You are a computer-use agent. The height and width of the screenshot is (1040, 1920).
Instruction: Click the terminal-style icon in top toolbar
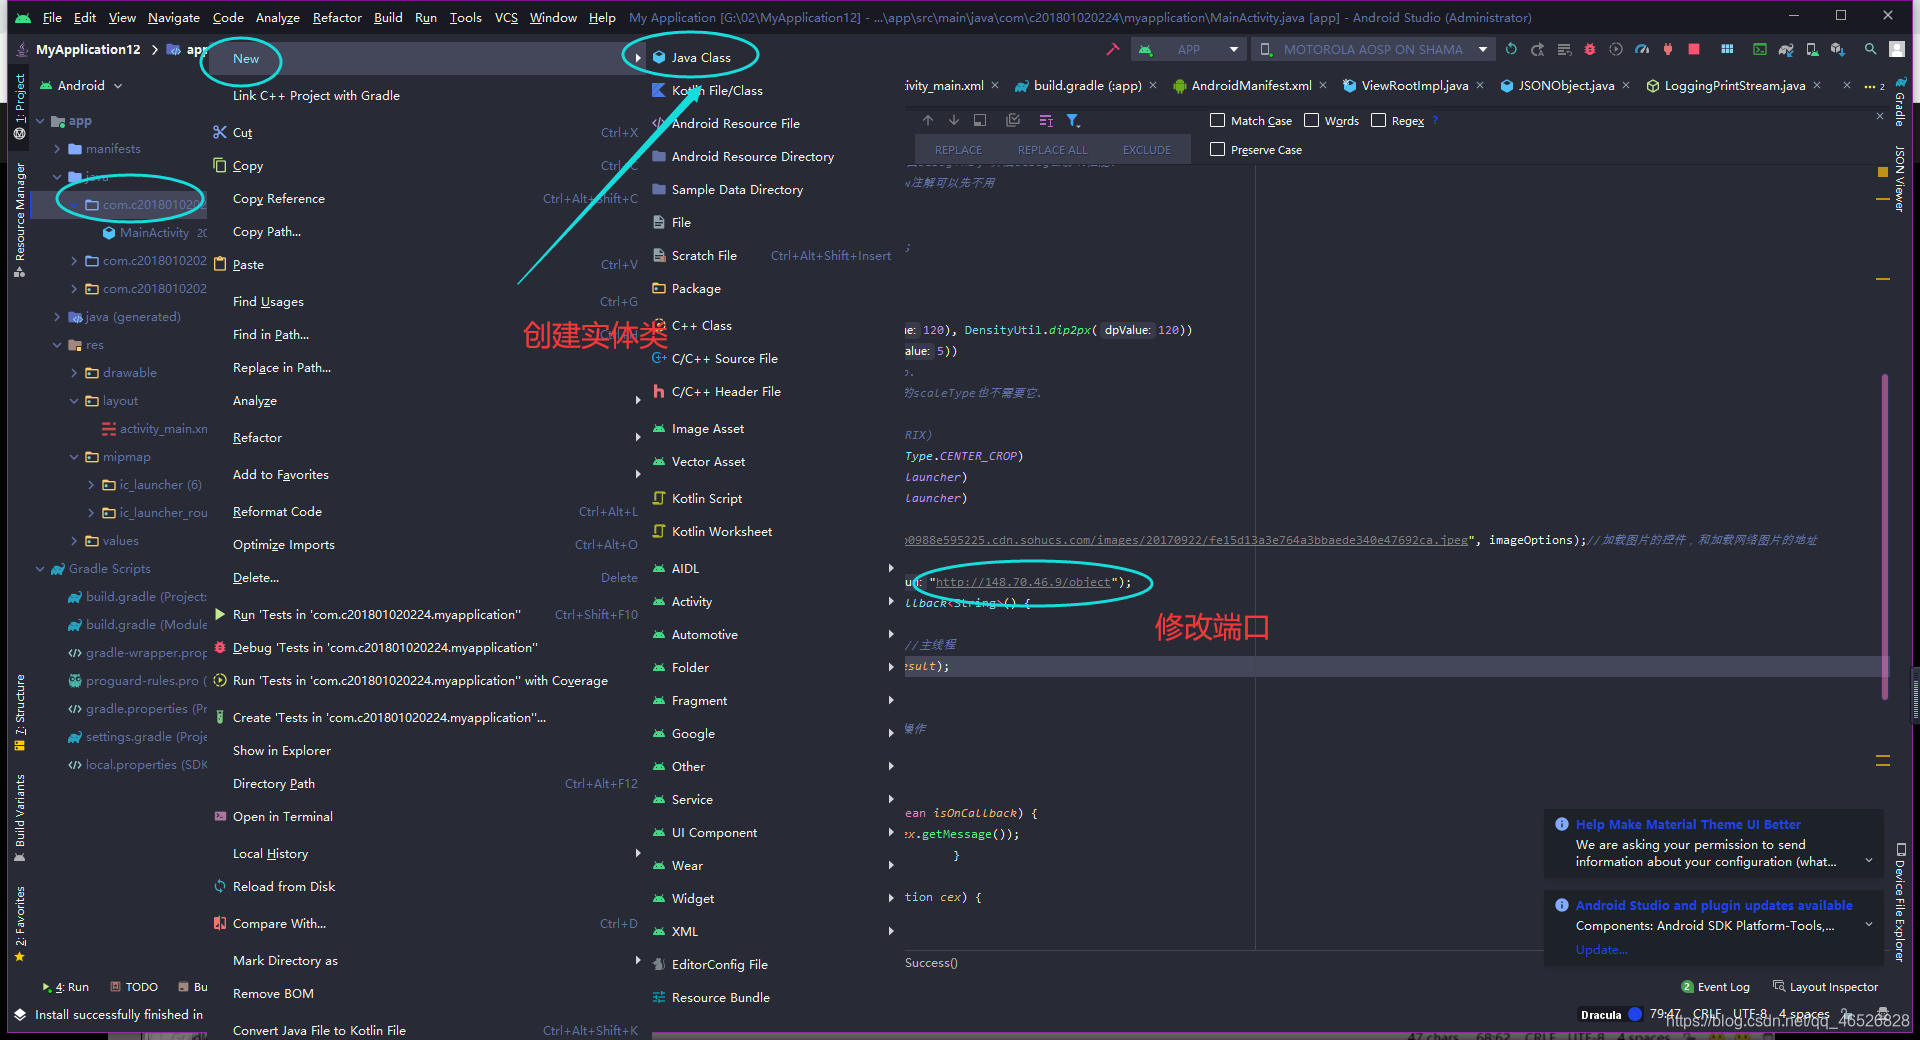1760,49
